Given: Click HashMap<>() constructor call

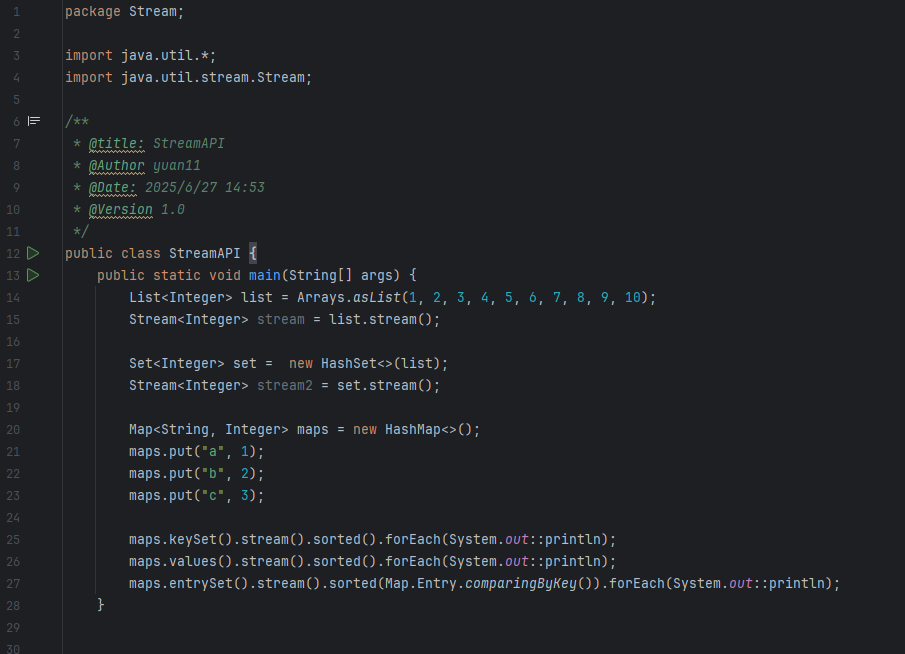Looking at the screenshot, I should pos(428,429).
